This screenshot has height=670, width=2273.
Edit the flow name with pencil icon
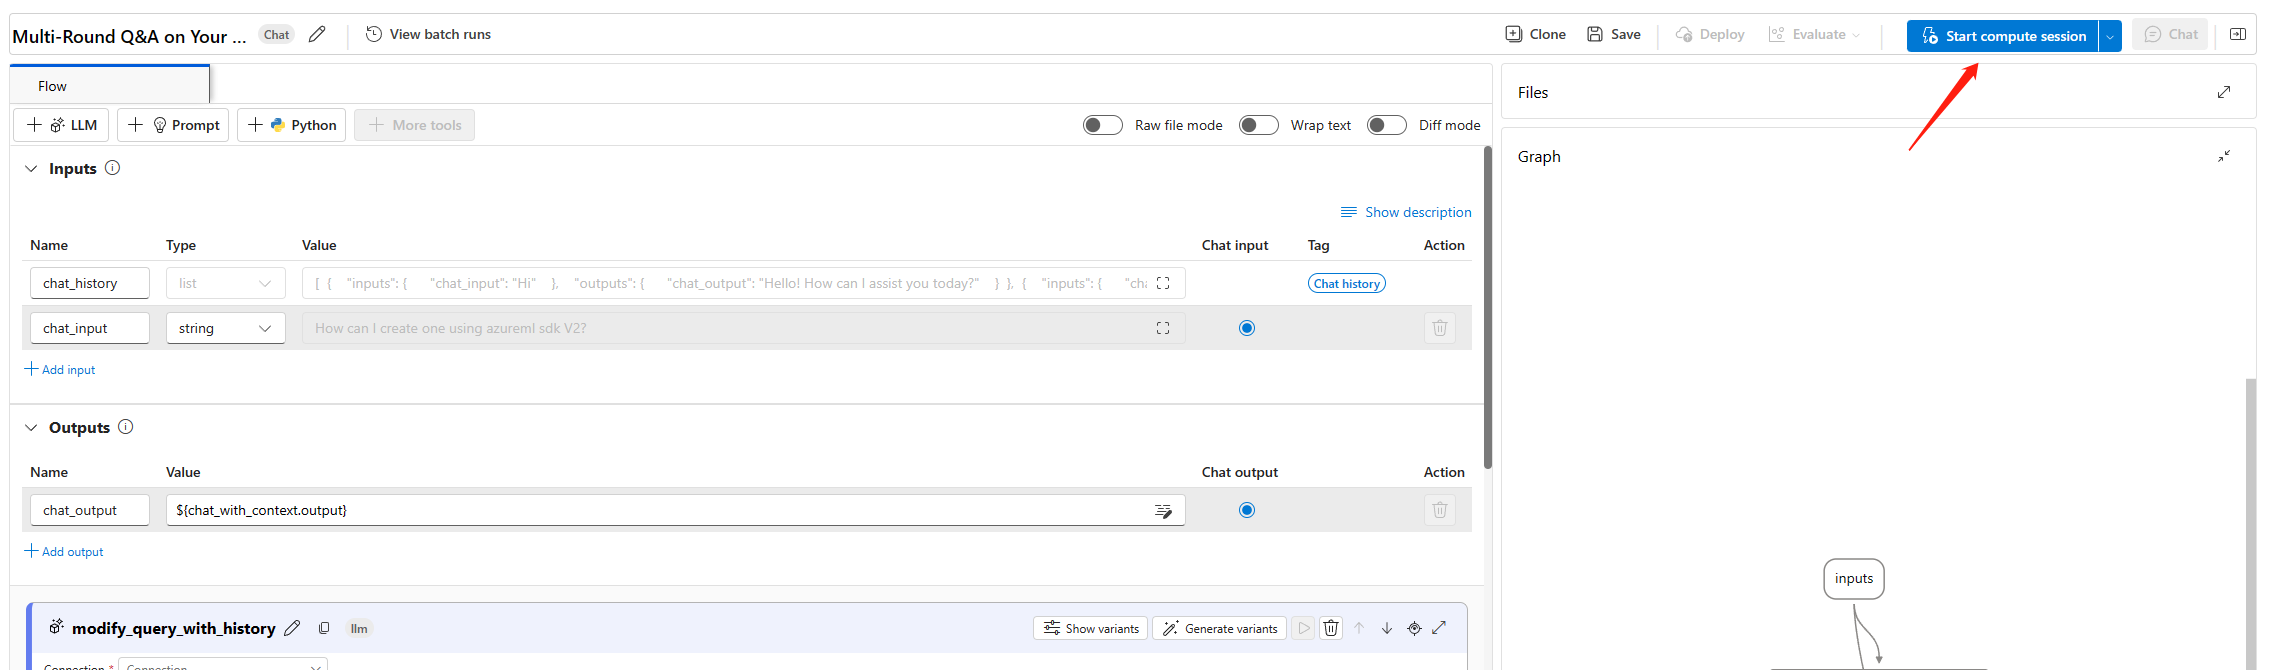pos(317,34)
